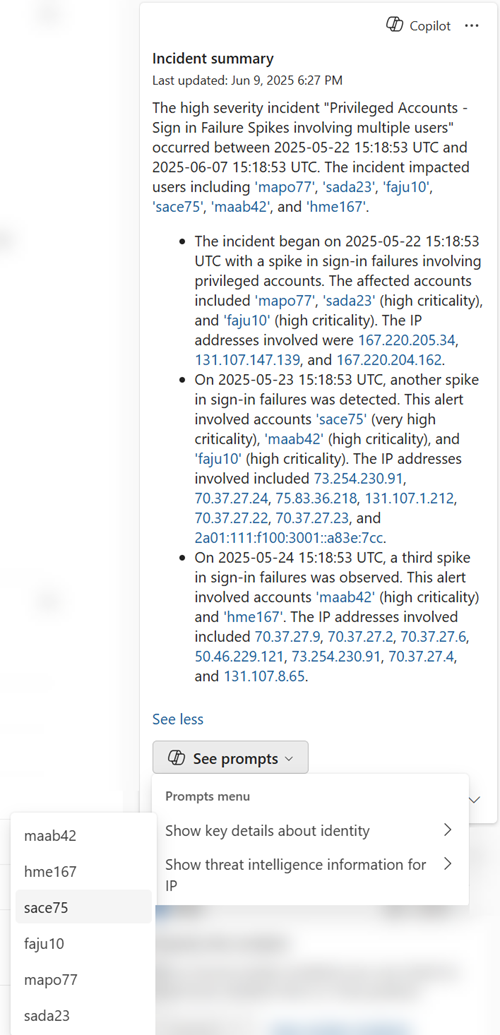This screenshot has width=500, height=1035.
Task: Collapse the chevron right of Prompts menu
Action: click(x=475, y=799)
